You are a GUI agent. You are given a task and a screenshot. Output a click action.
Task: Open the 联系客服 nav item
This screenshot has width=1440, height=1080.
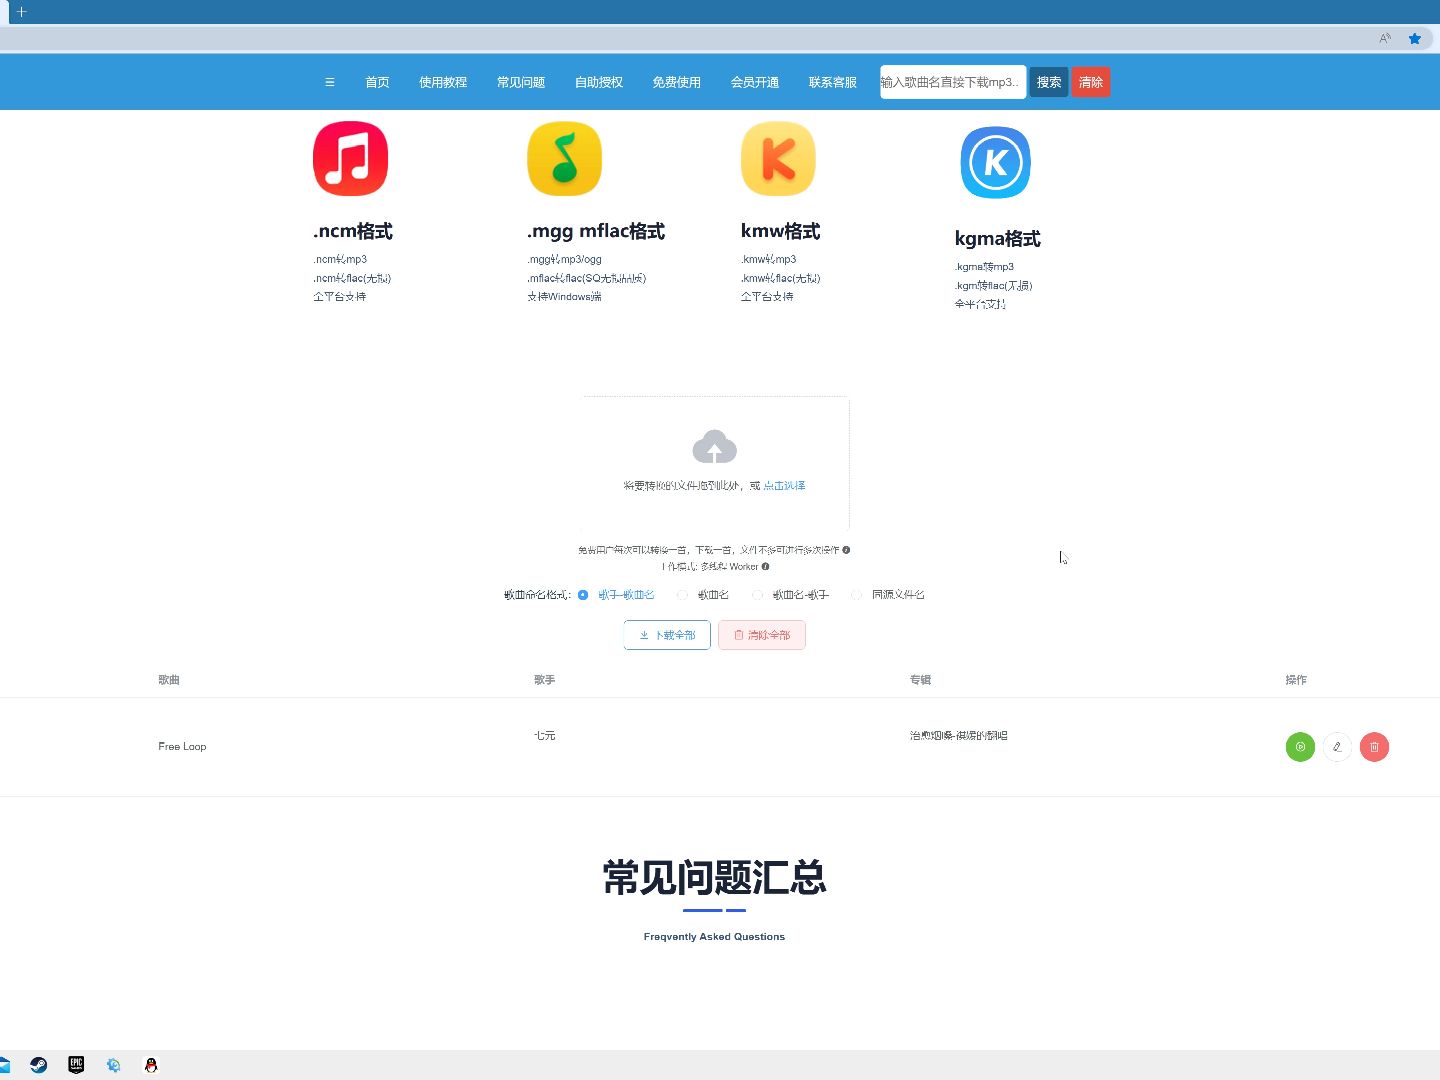coord(833,82)
